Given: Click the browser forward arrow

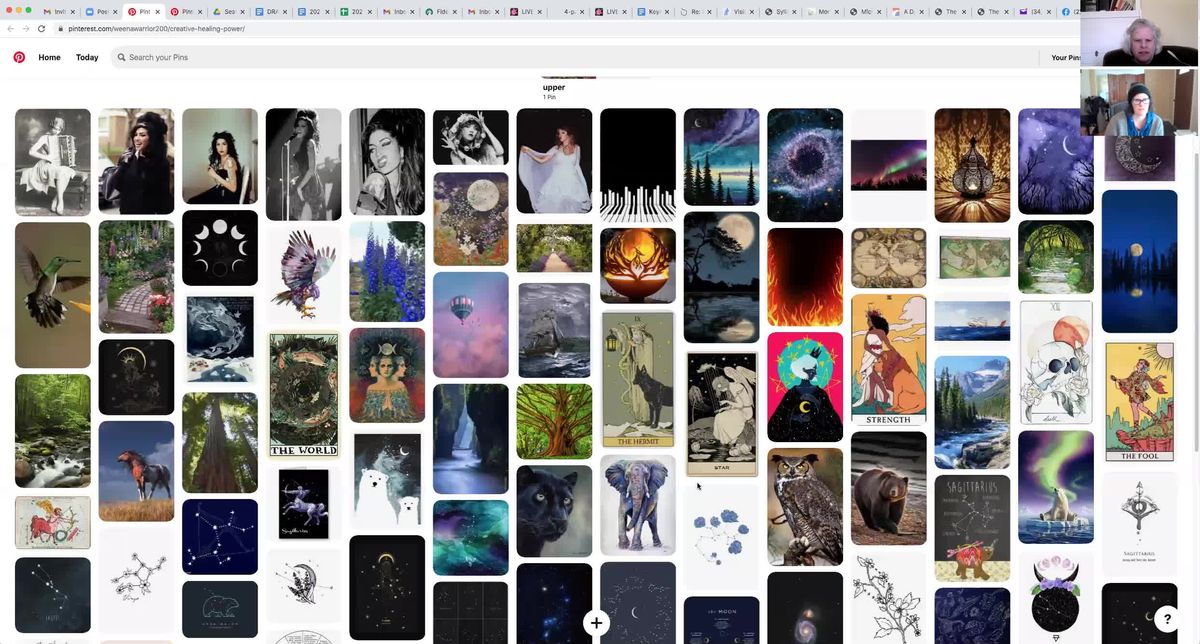Looking at the screenshot, I should (26, 28).
